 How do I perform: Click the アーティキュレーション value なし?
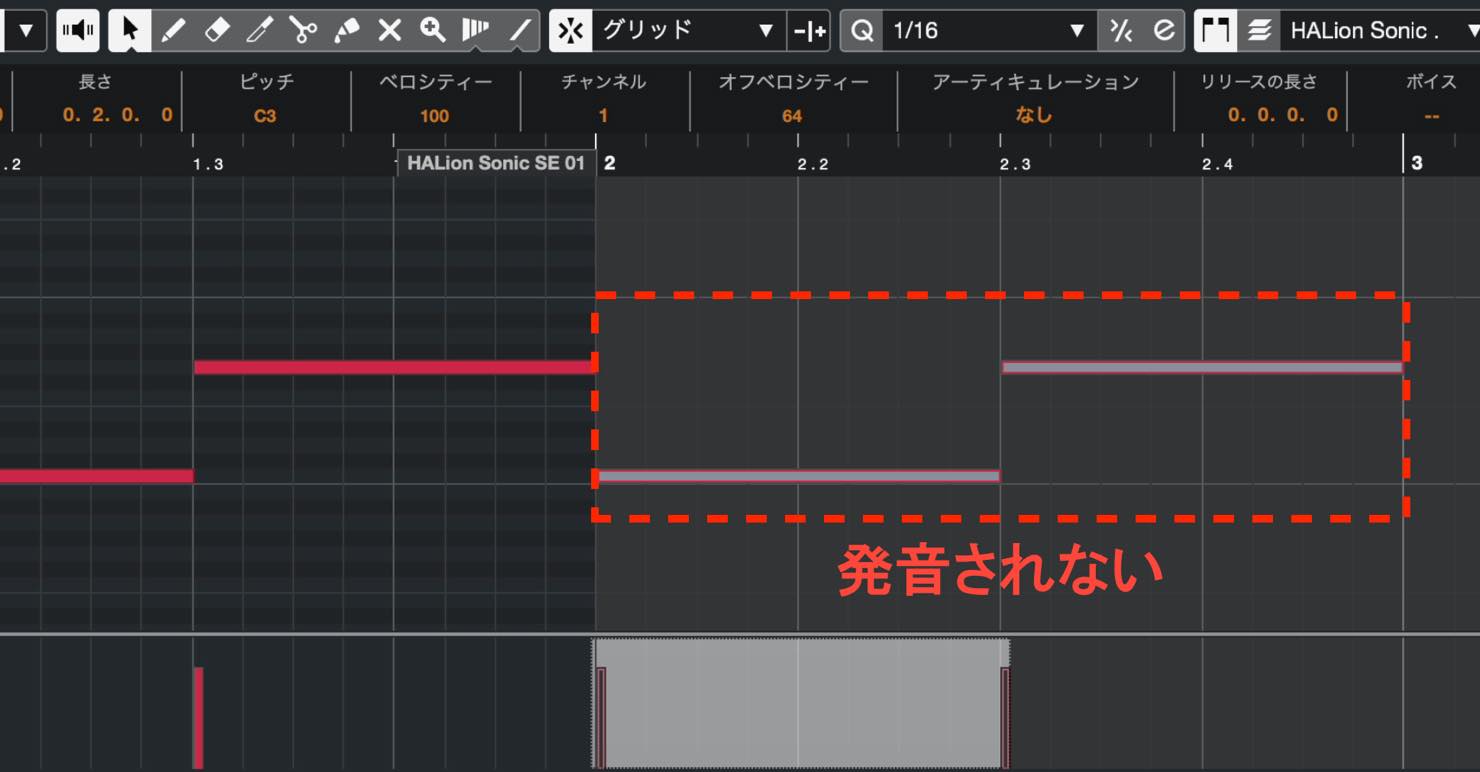click(1034, 116)
